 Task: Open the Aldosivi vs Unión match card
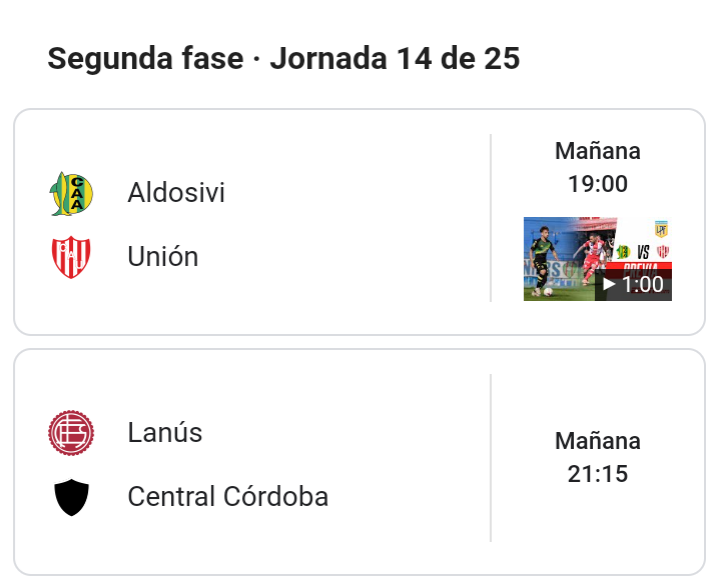tap(360, 222)
